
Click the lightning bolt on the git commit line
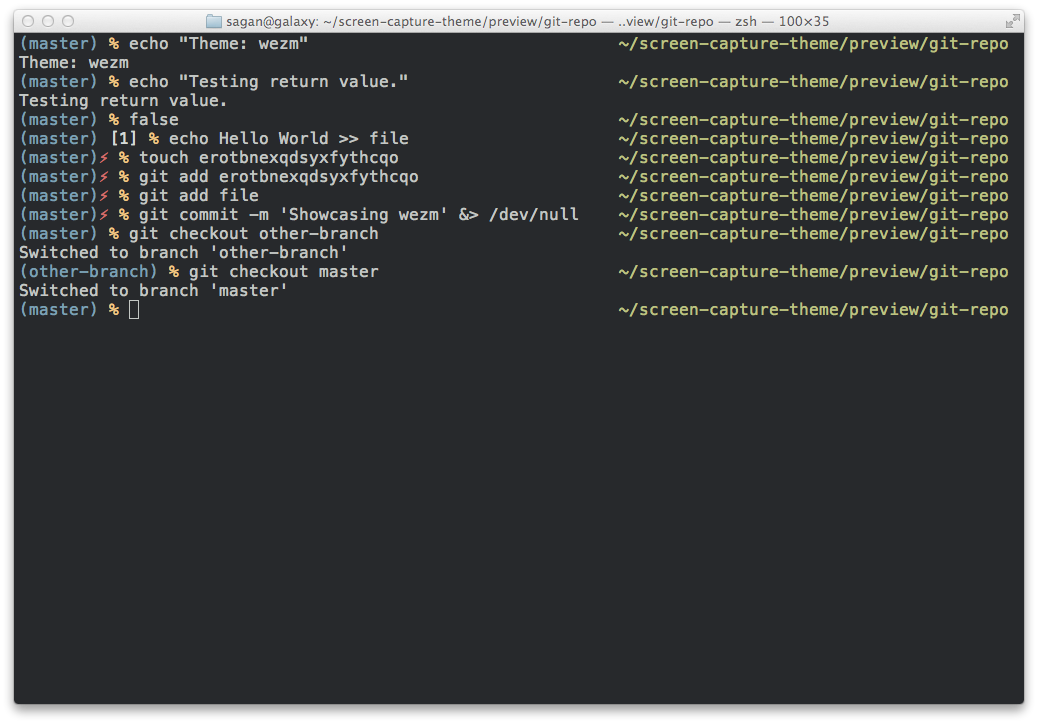click(x=104, y=214)
